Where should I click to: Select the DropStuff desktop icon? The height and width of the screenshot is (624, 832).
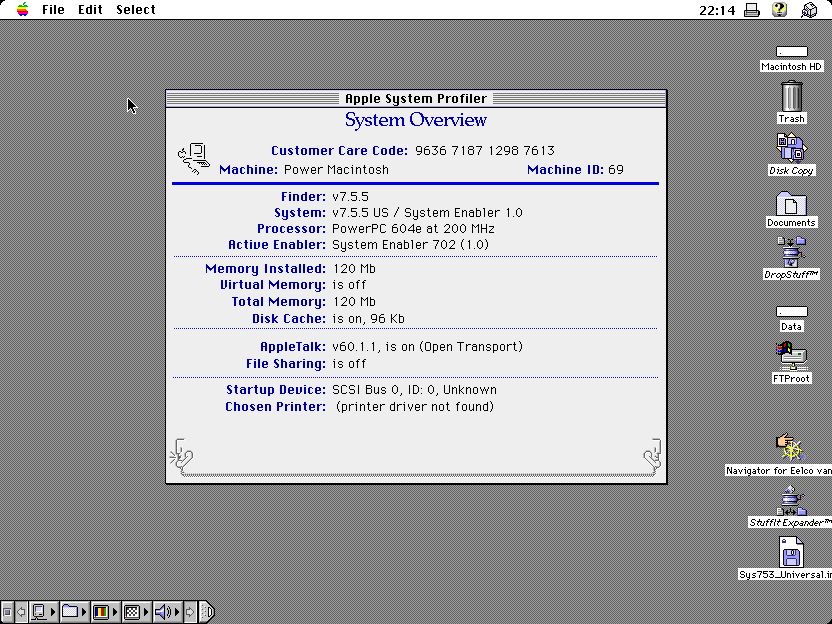pos(791,253)
